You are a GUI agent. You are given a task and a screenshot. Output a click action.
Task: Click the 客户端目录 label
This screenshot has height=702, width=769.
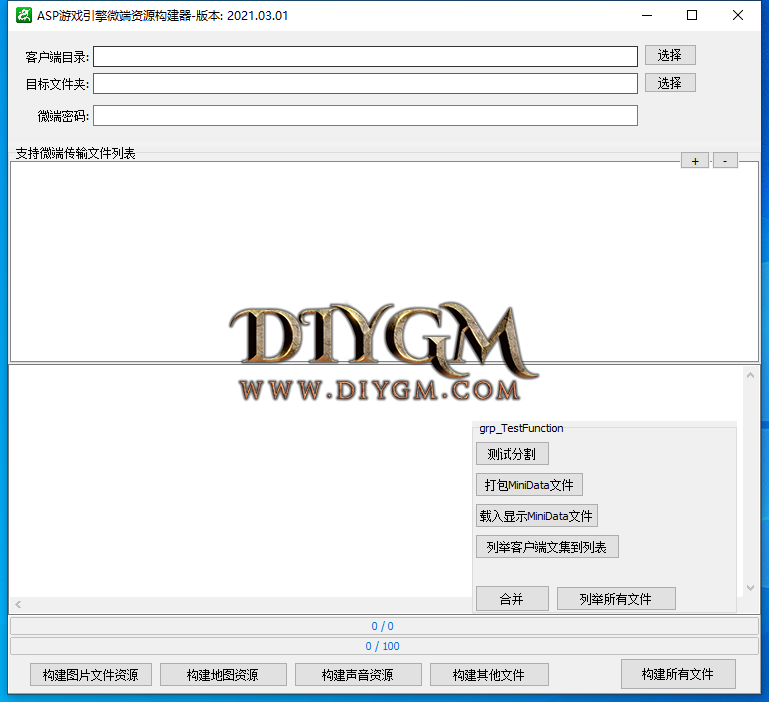57,57
